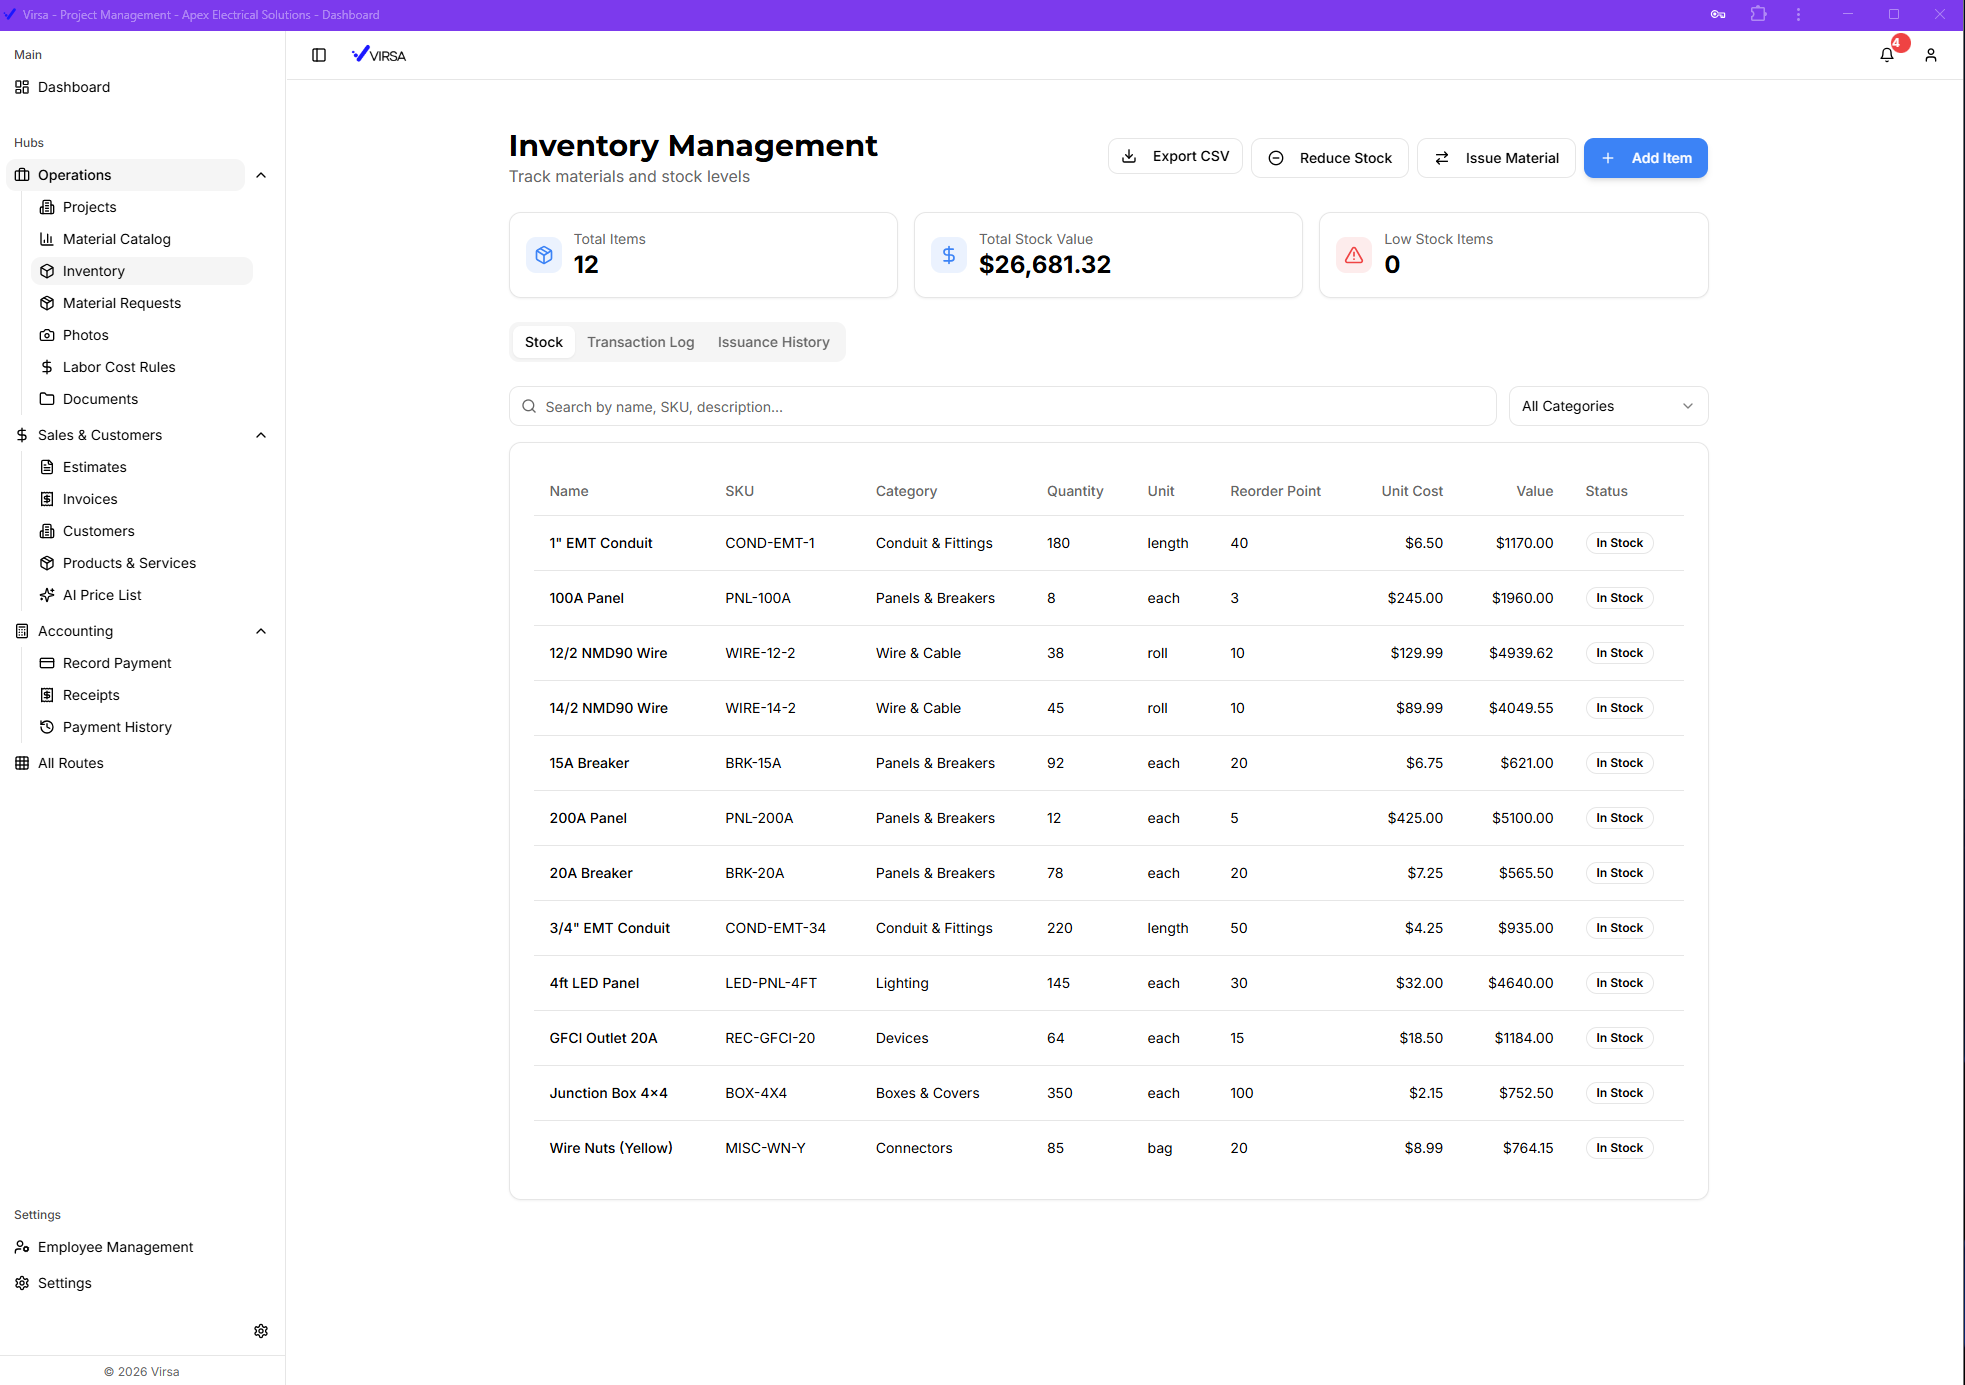Screen dimensions: 1965x1385
Task: Click the AI Price List sparkle icon
Action: [x=47, y=595]
